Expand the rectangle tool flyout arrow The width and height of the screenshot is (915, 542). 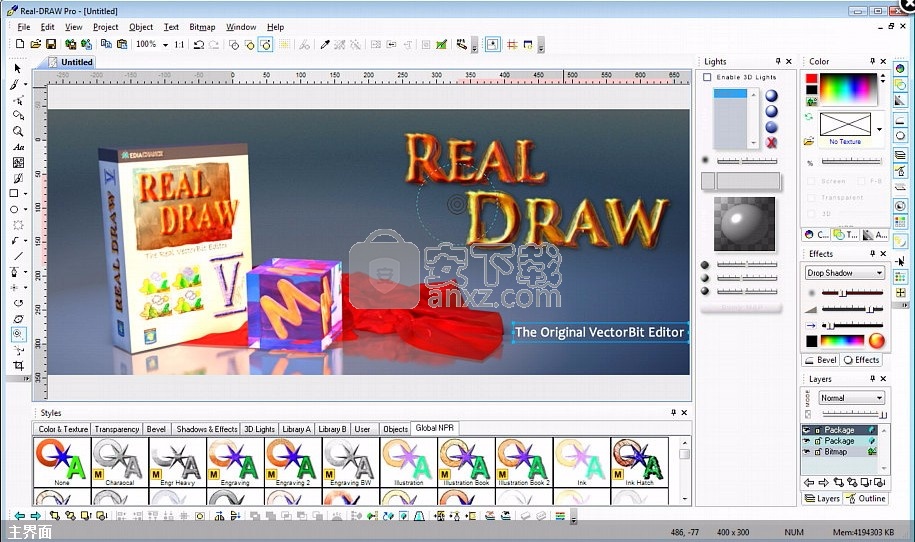tap(26, 194)
